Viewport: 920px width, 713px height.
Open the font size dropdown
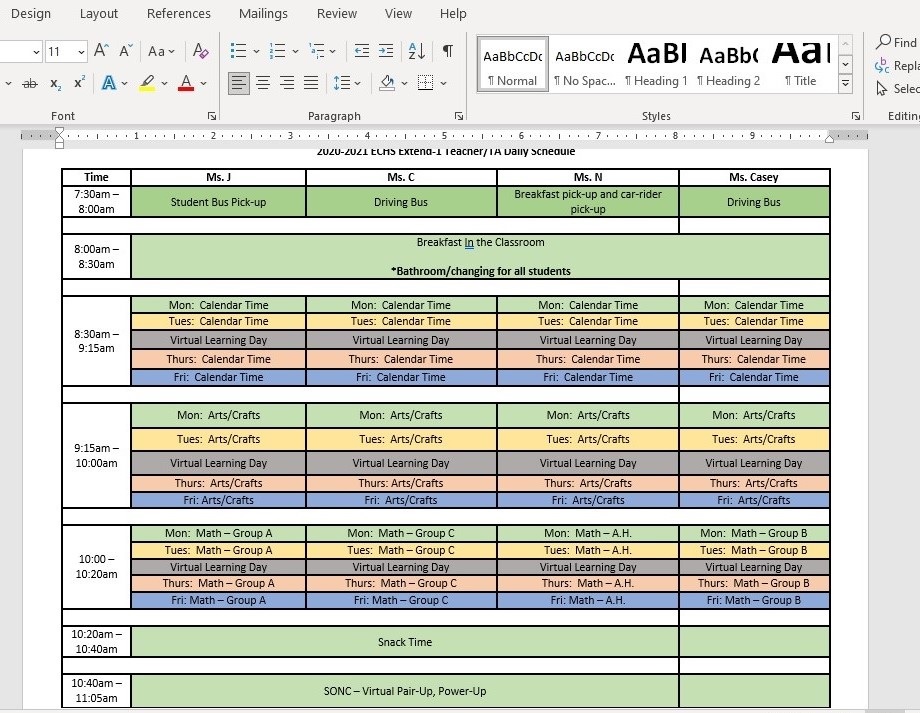click(x=78, y=51)
